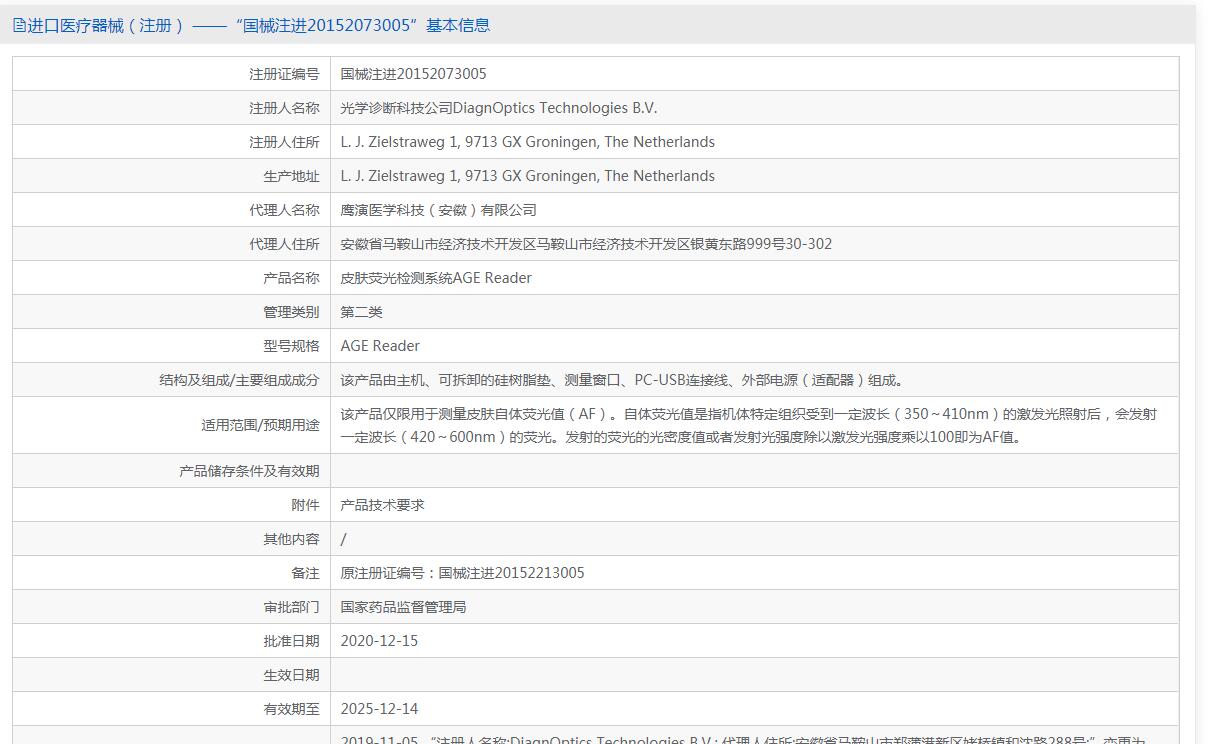Click the approval date 2020-12-15
1218x744 pixels.
379,641
